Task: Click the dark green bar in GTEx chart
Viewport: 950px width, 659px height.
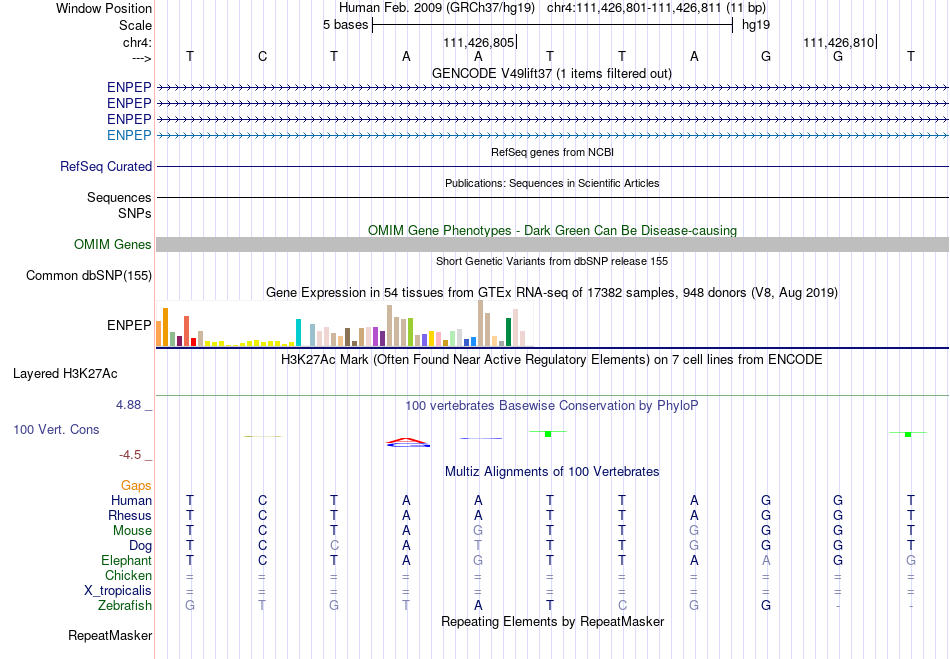Action: [508, 332]
